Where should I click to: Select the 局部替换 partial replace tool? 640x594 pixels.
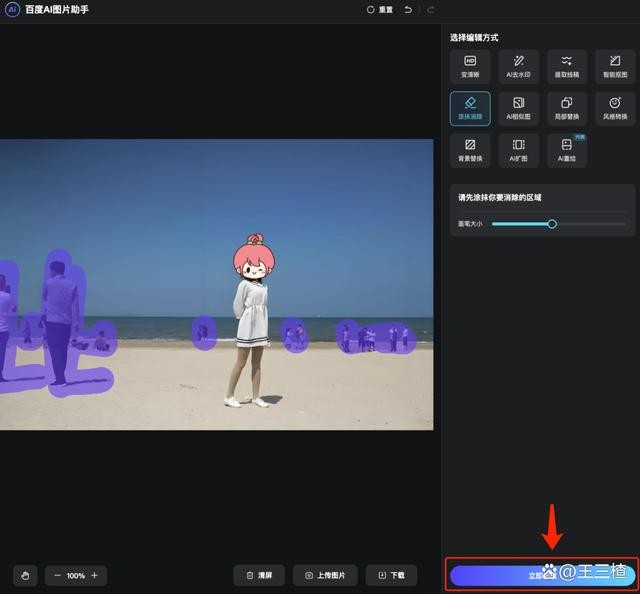pyautogui.click(x=567, y=109)
